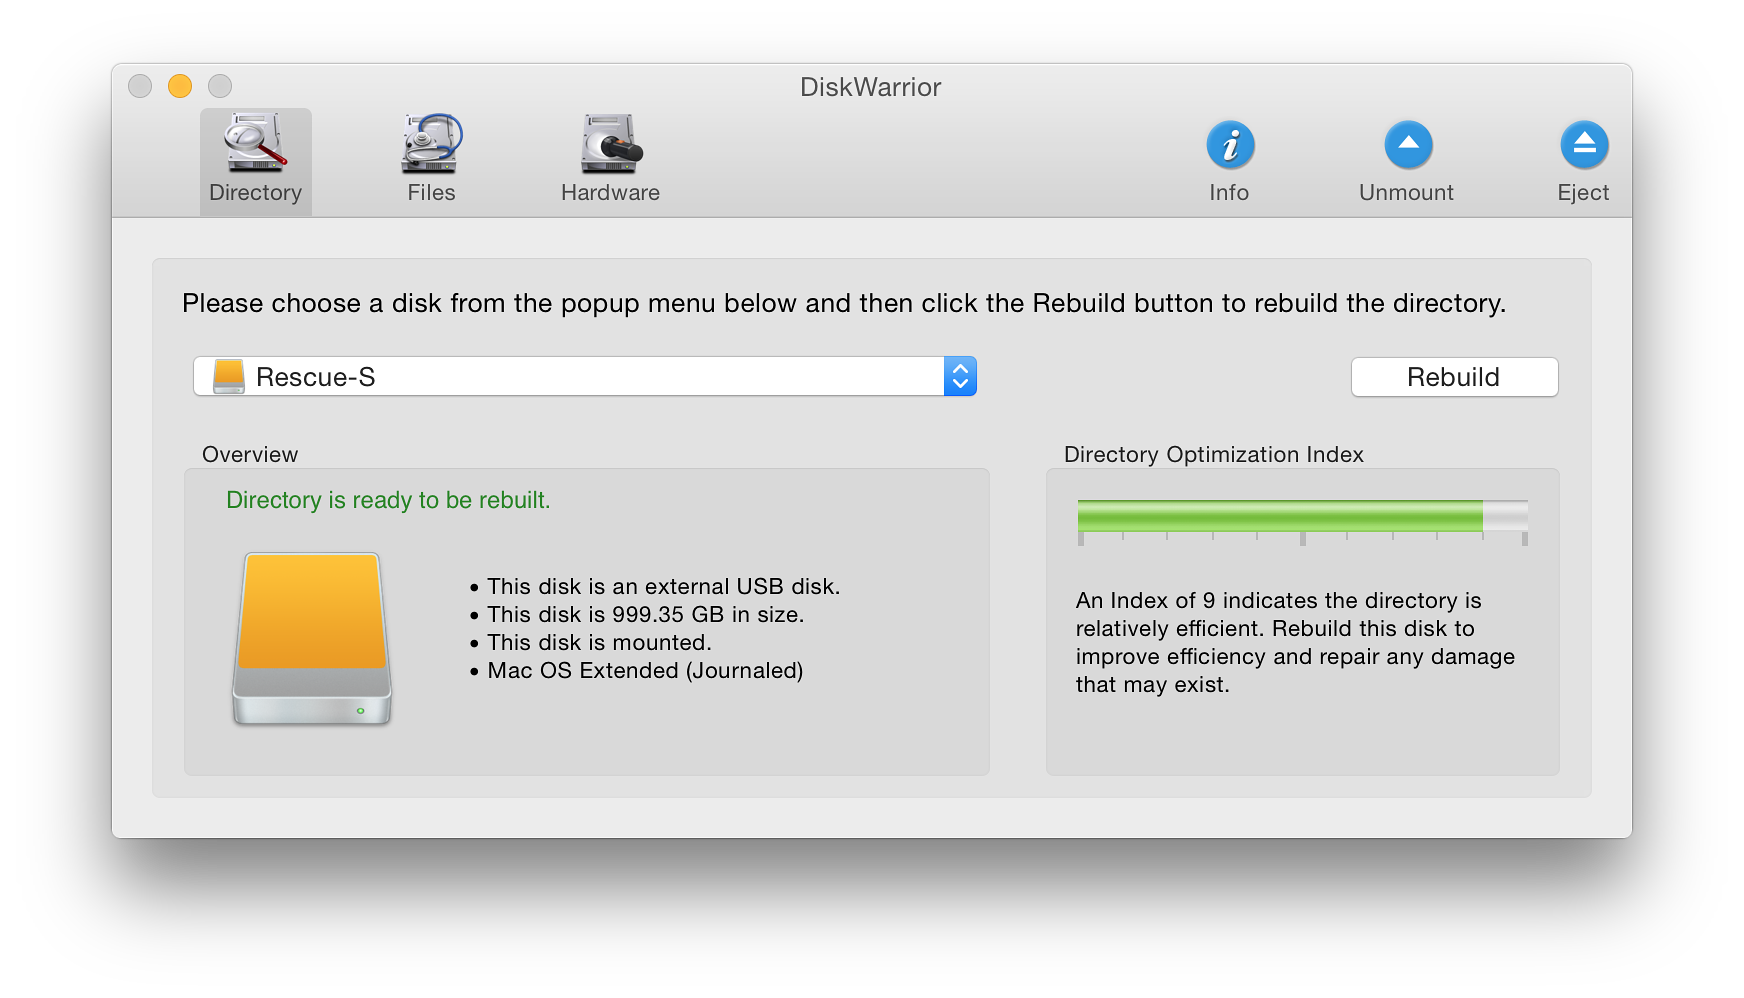The height and width of the screenshot is (998, 1744).
Task: Click the DiskWarrior window title
Action: point(871,87)
